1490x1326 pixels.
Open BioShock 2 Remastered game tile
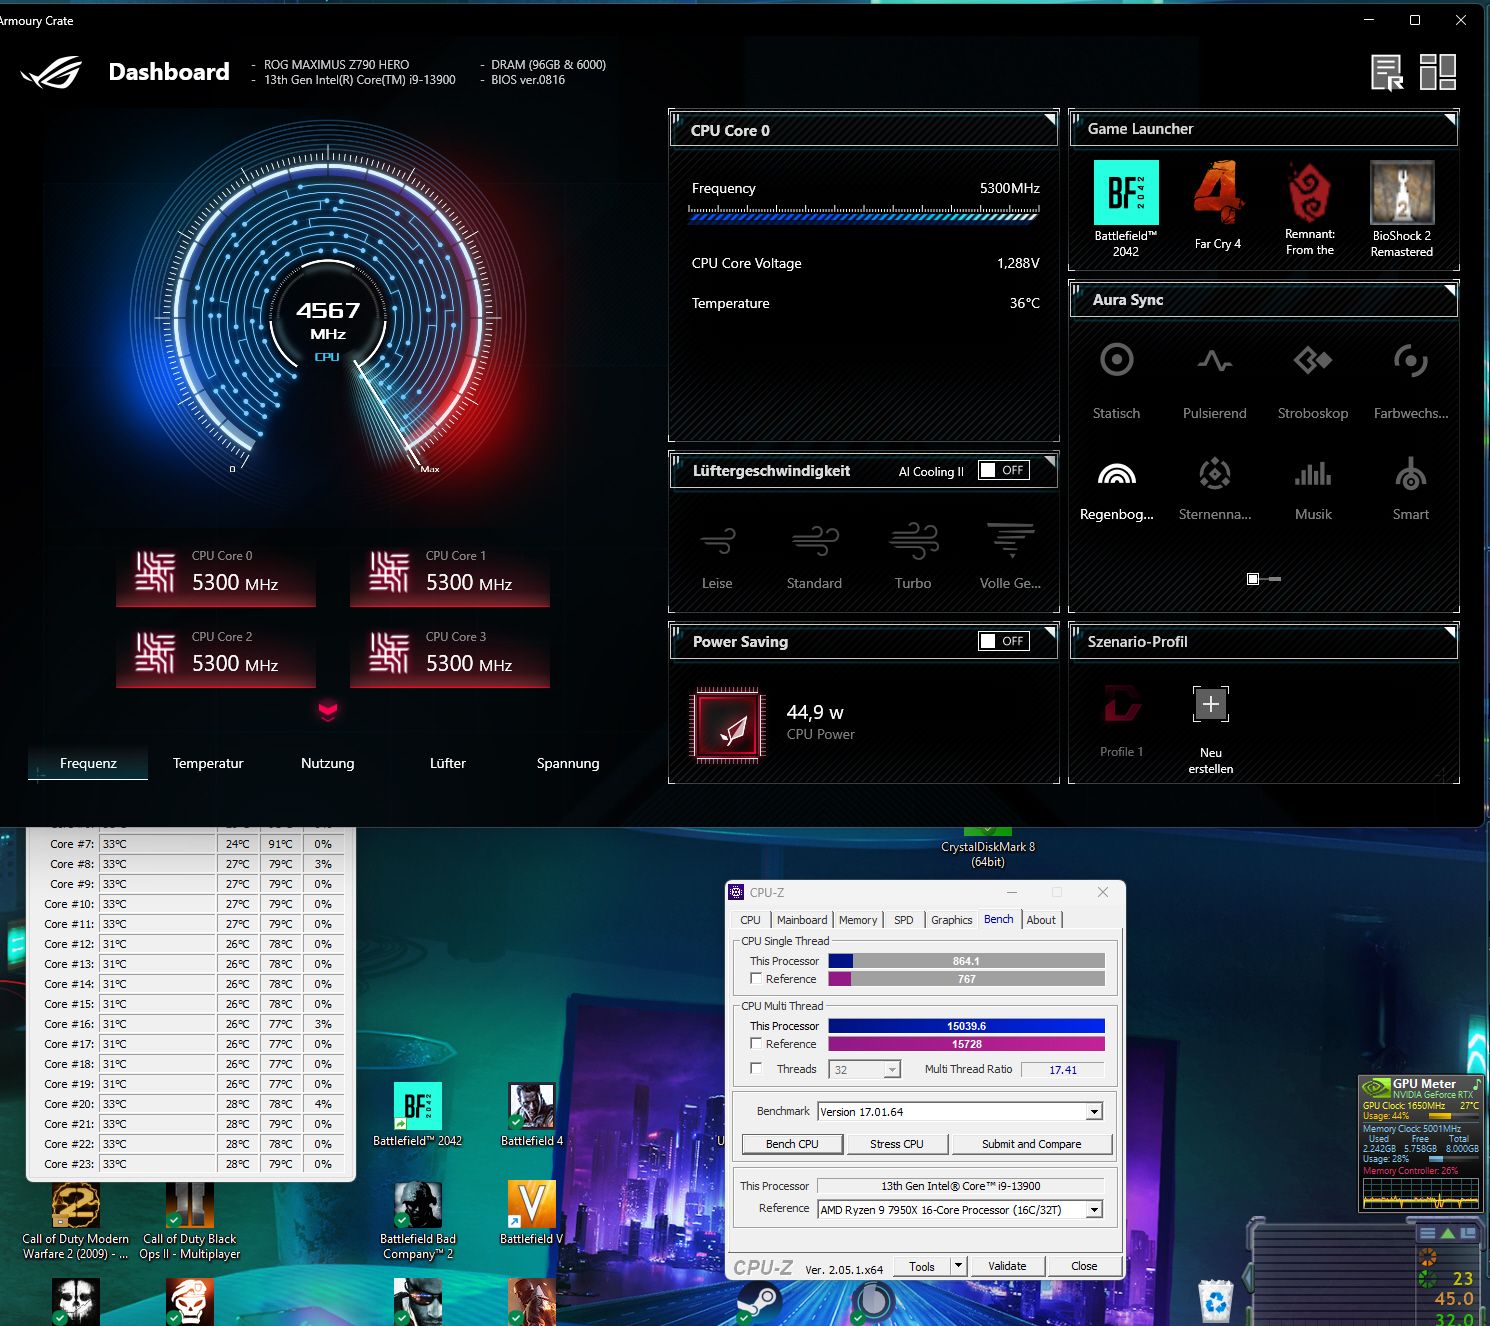pos(1402,192)
